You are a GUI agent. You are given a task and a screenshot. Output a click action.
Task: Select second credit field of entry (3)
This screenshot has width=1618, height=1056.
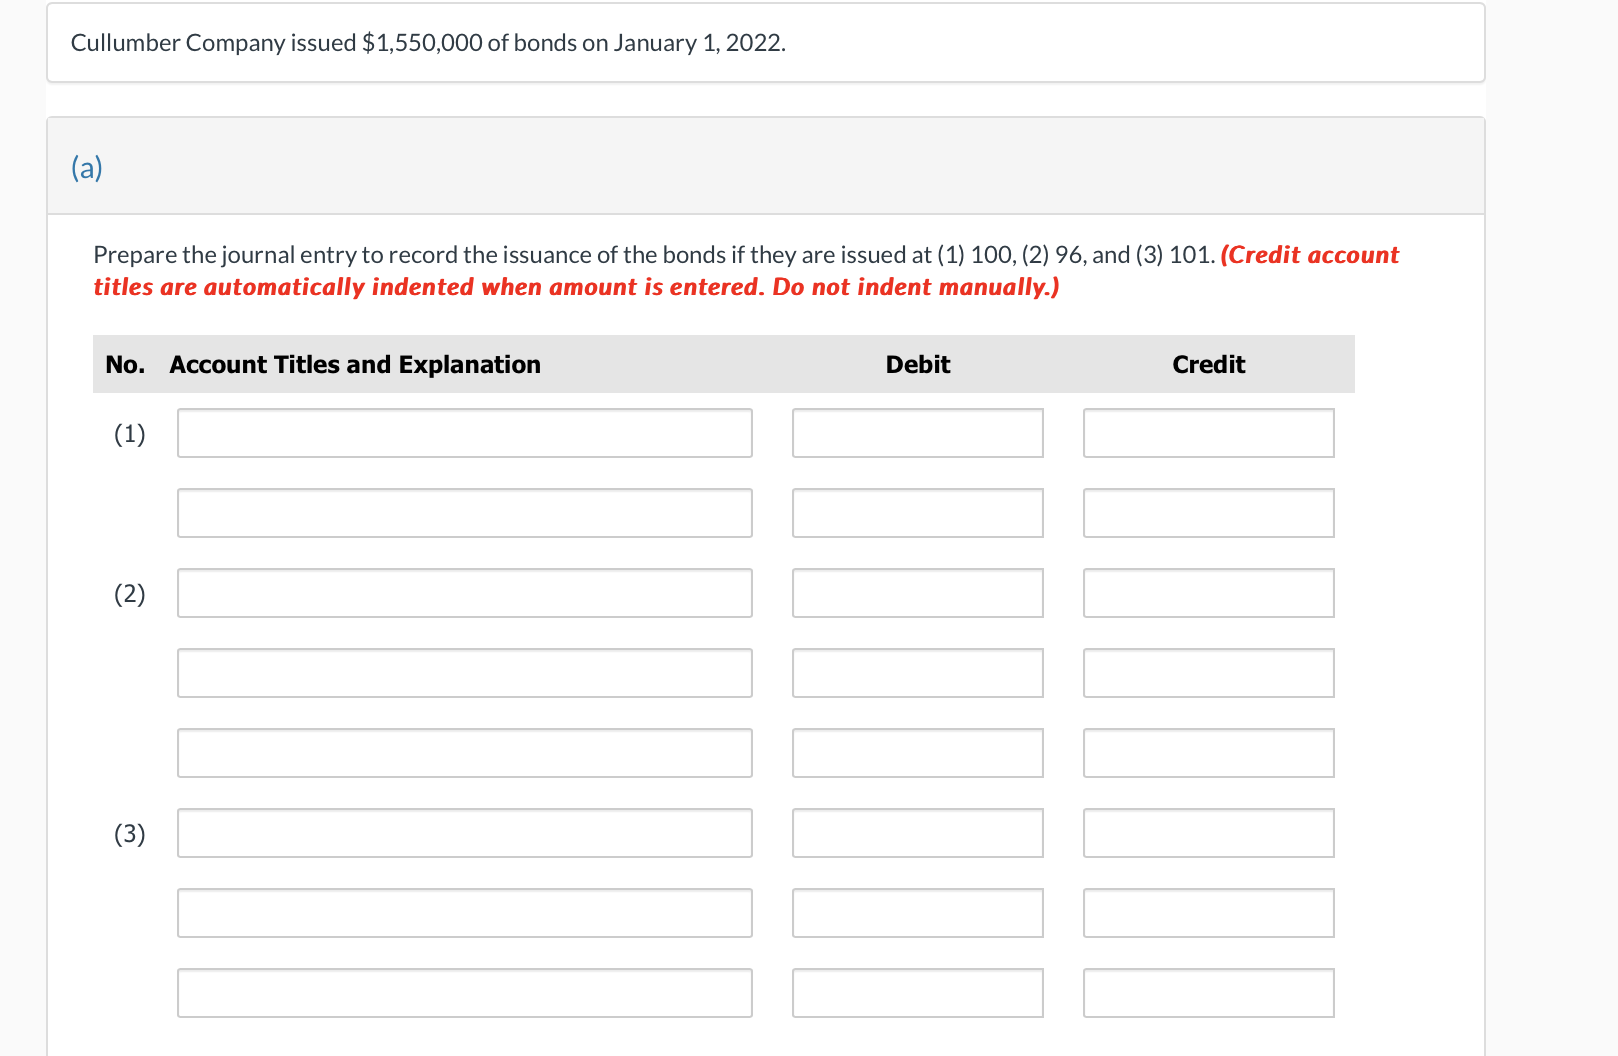(x=1209, y=913)
